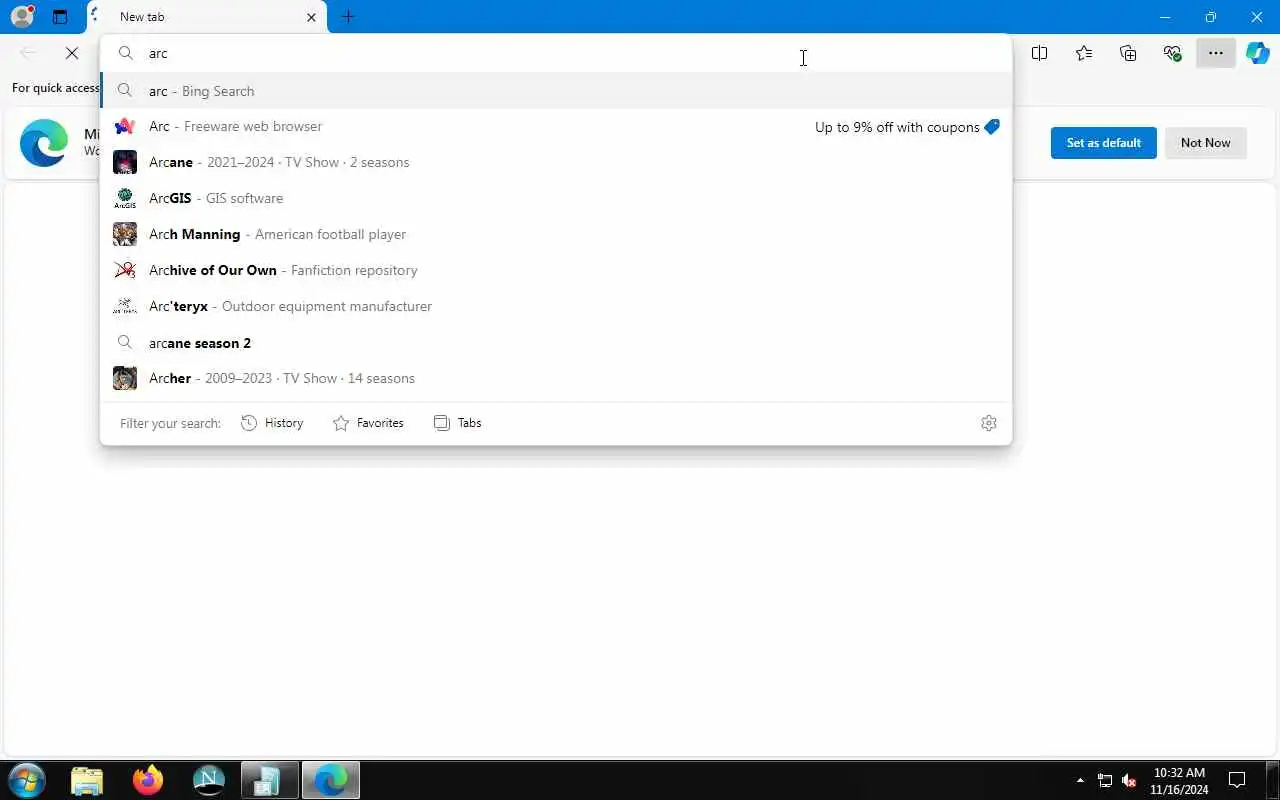Screen dimensions: 1280x800
Task: Open the Copilot sidebar icon
Action: [1258, 53]
